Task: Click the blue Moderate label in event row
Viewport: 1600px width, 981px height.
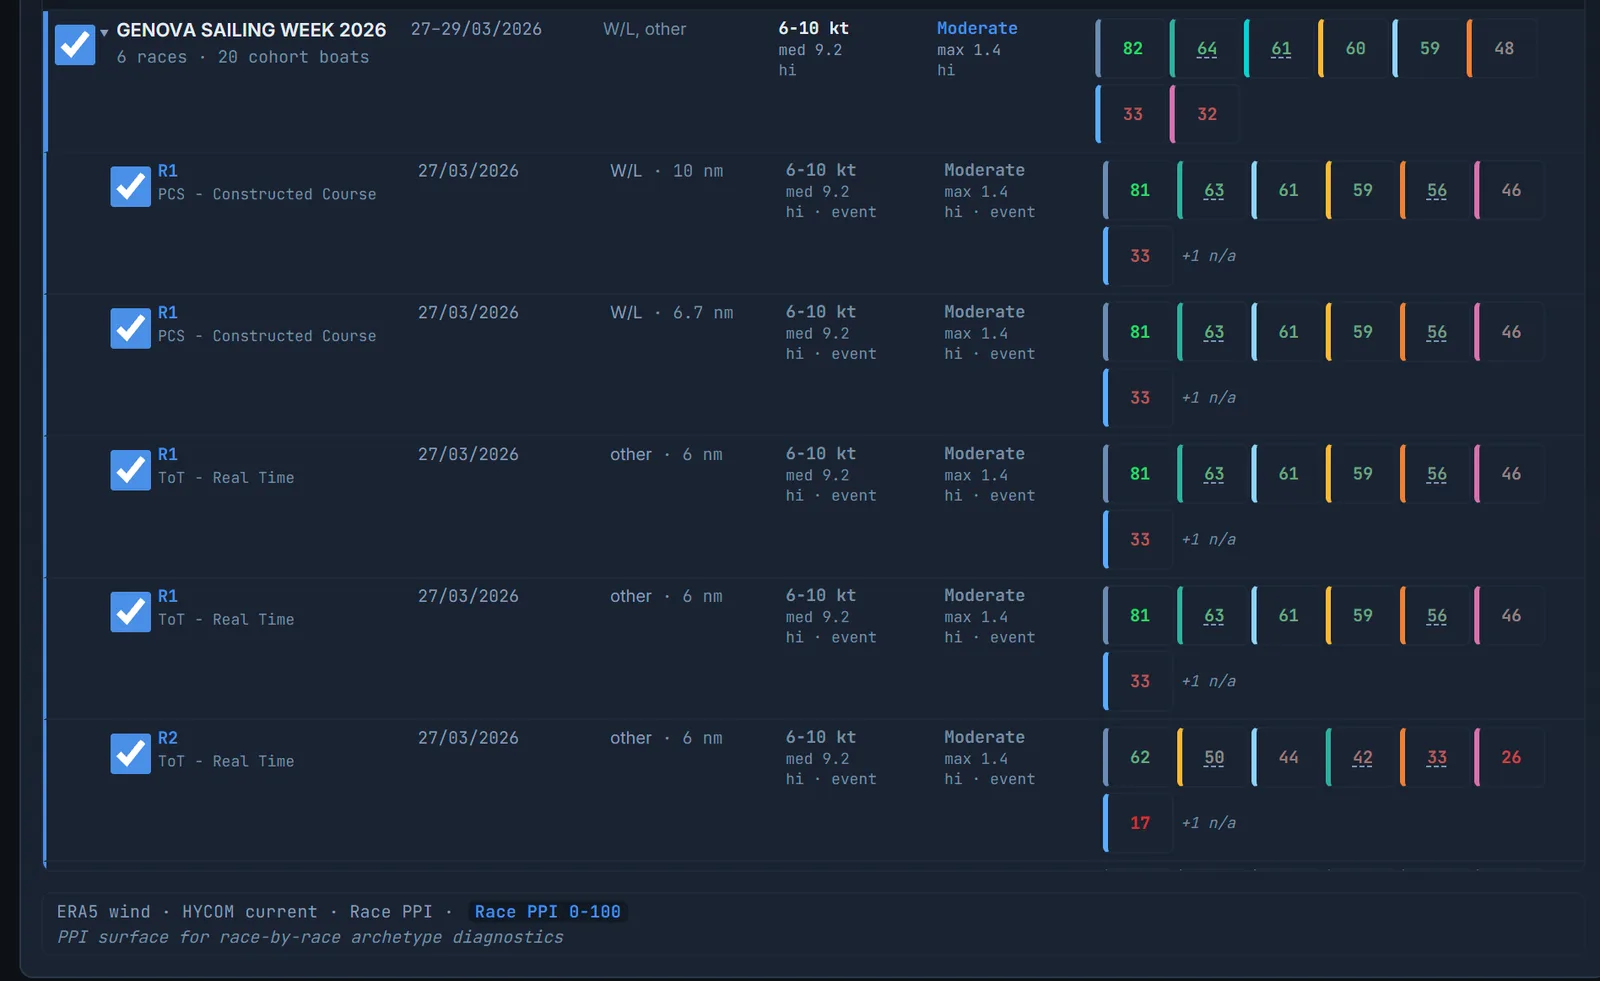Action: click(x=977, y=29)
